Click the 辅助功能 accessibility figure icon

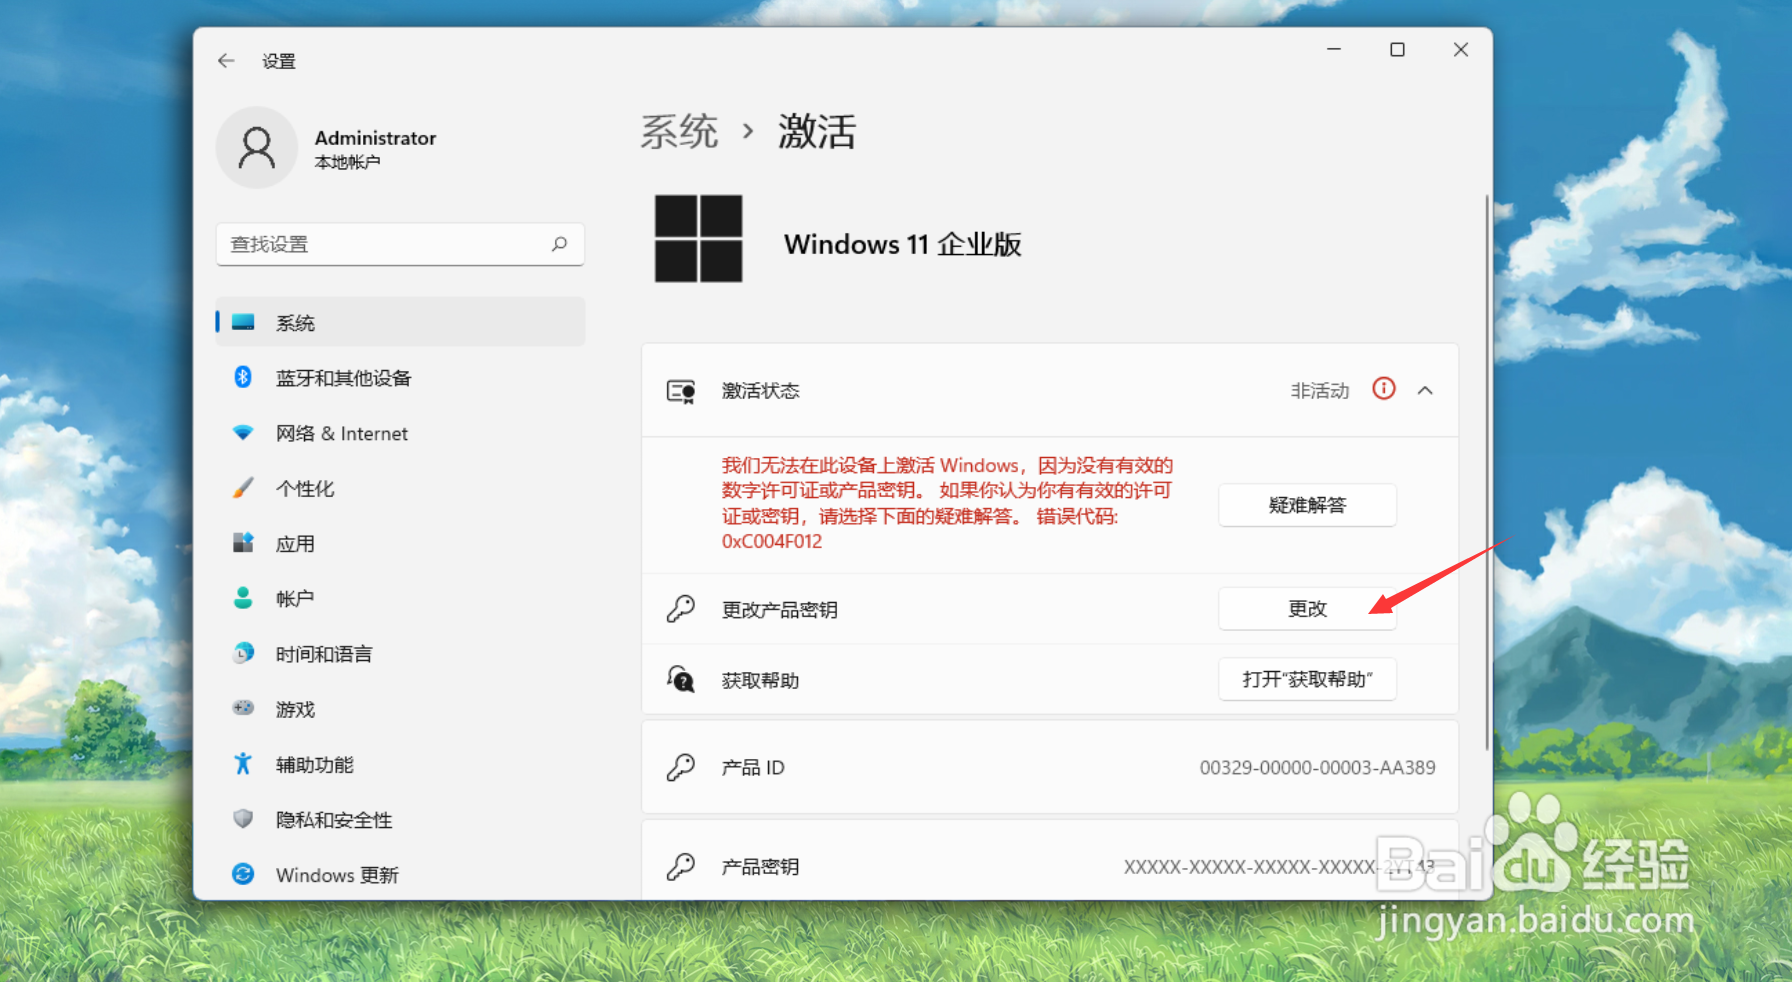[243, 764]
